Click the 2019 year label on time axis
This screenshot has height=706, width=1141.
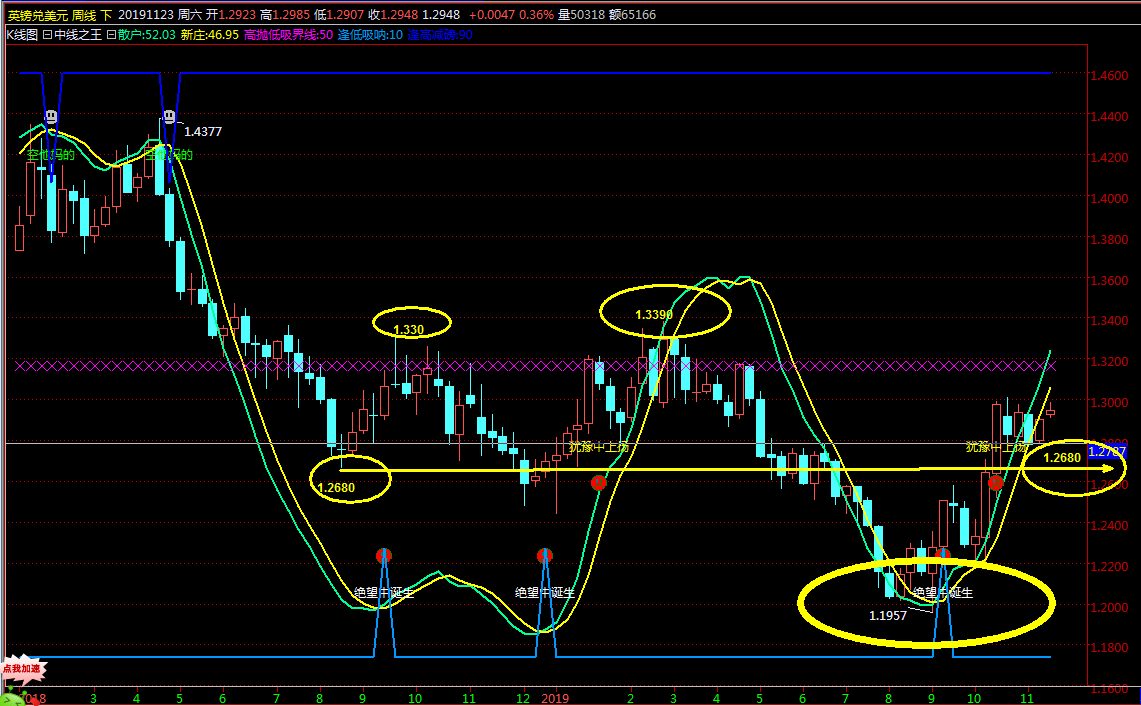(x=556, y=699)
